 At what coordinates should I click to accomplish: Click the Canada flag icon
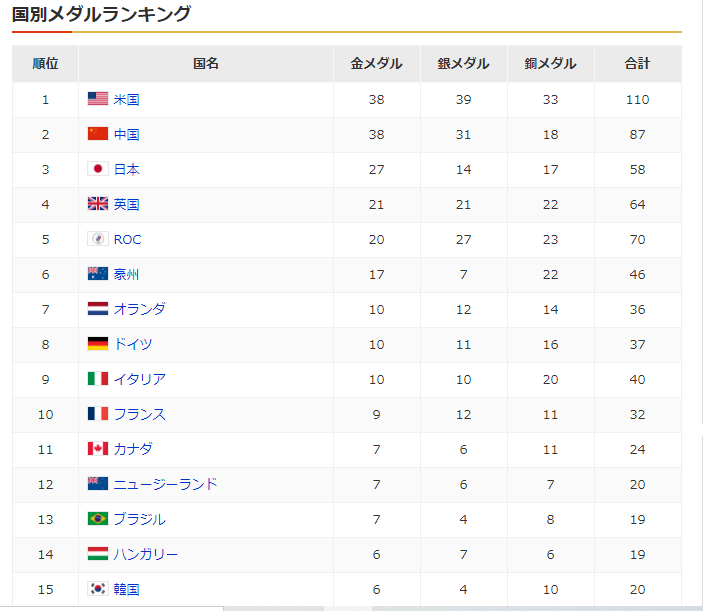(x=97, y=449)
